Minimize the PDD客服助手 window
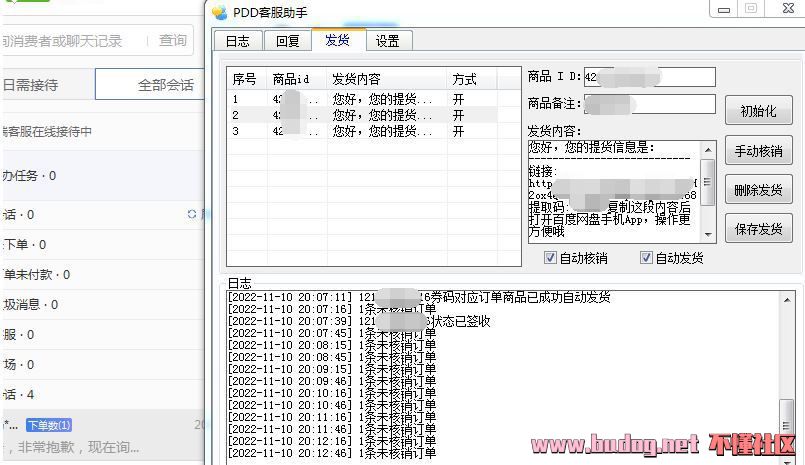The height and width of the screenshot is (465, 805). click(x=724, y=9)
